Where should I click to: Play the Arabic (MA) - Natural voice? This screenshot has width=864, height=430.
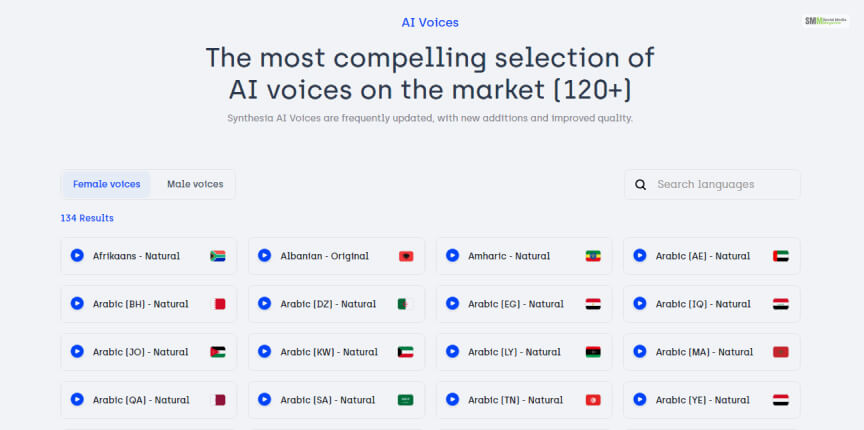640,352
